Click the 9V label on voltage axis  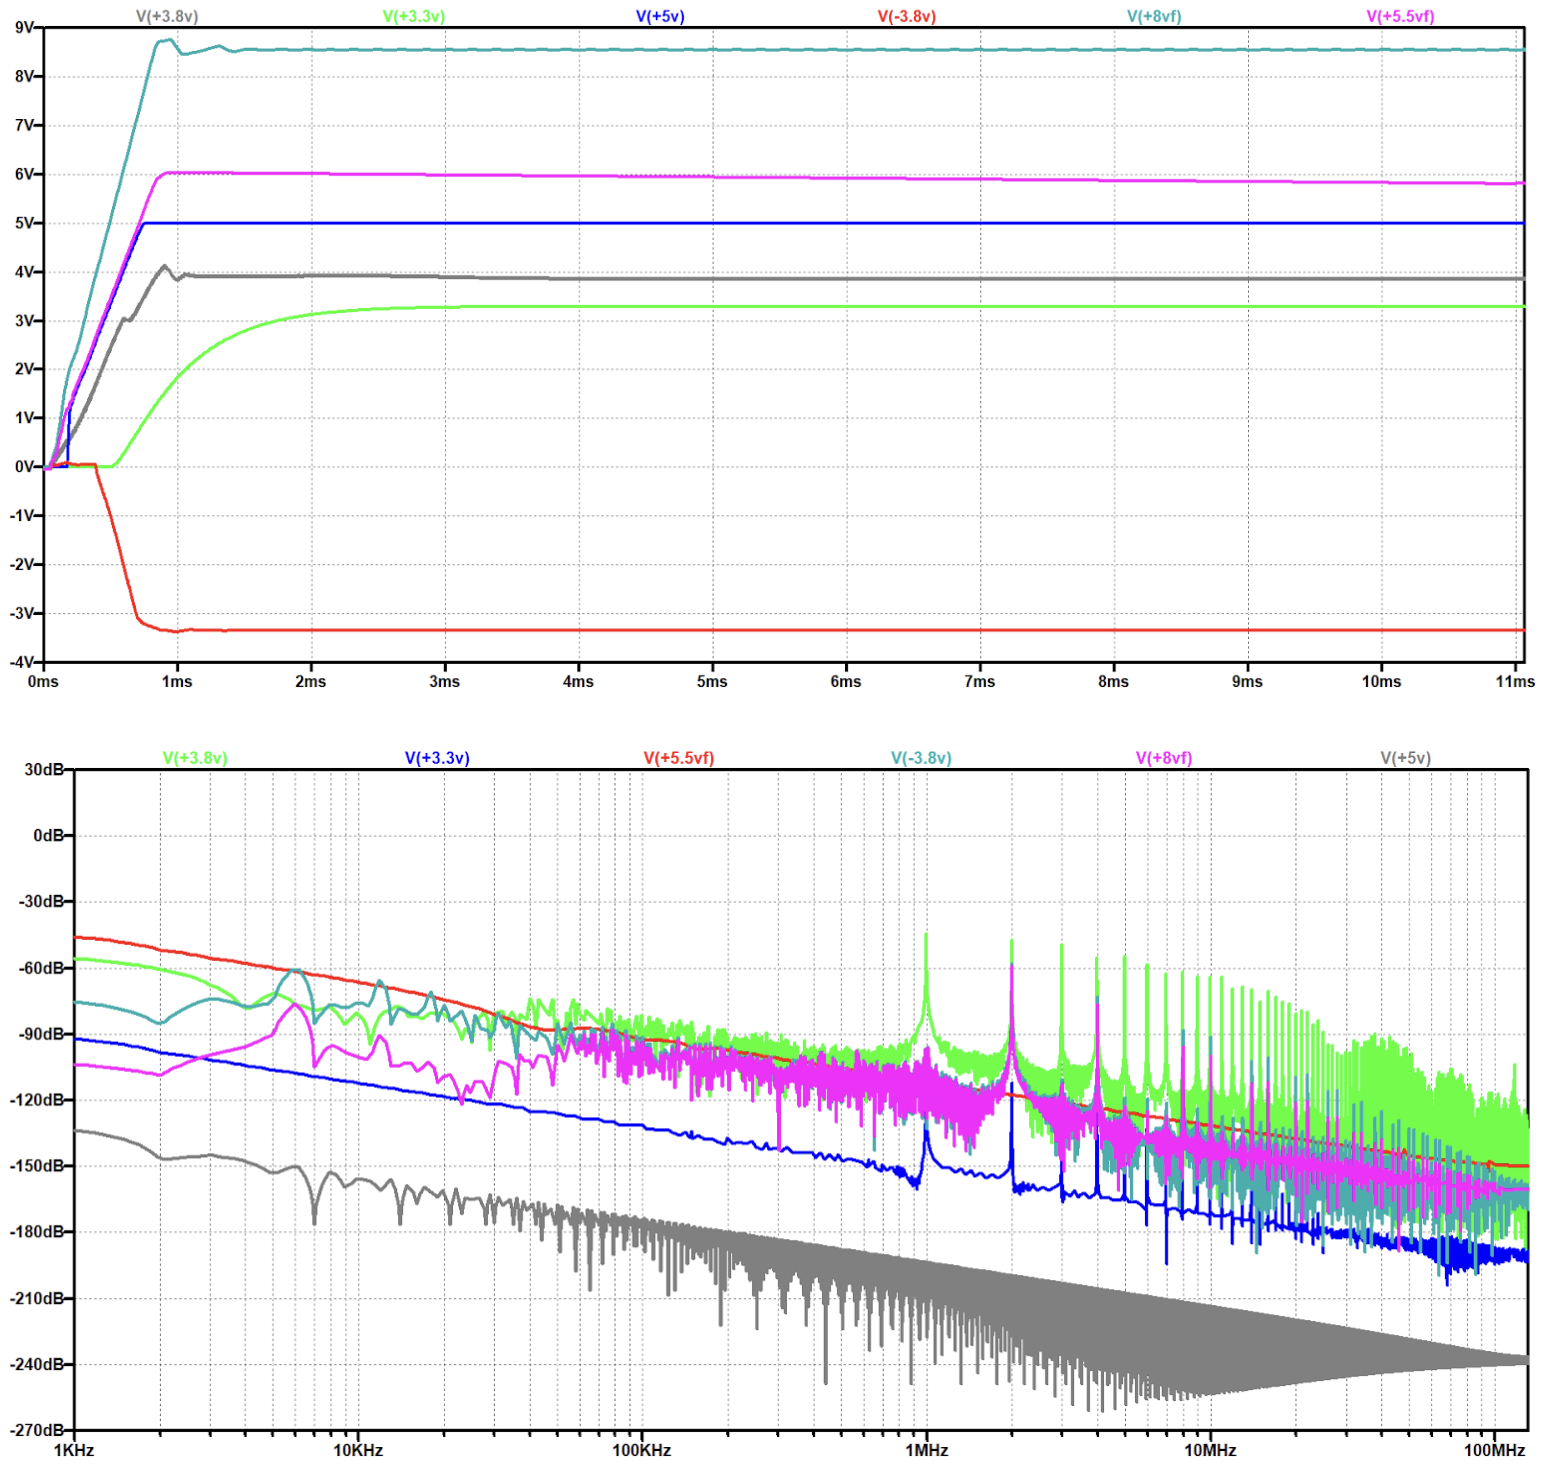pos(25,28)
